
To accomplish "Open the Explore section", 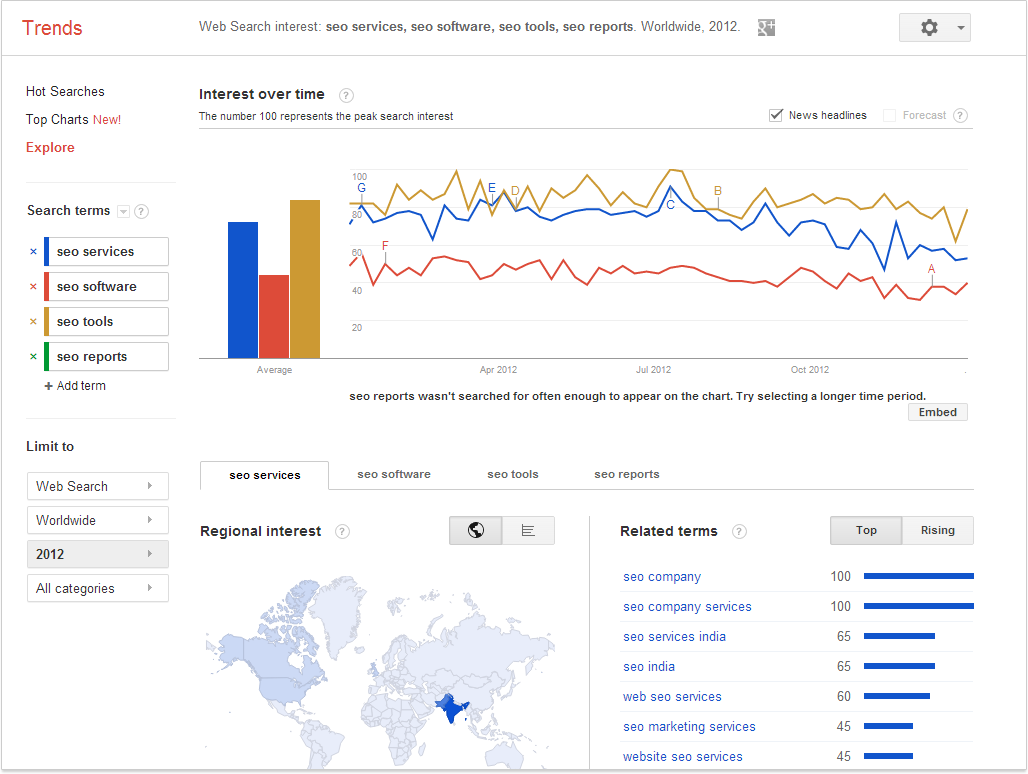I will 50,147.
